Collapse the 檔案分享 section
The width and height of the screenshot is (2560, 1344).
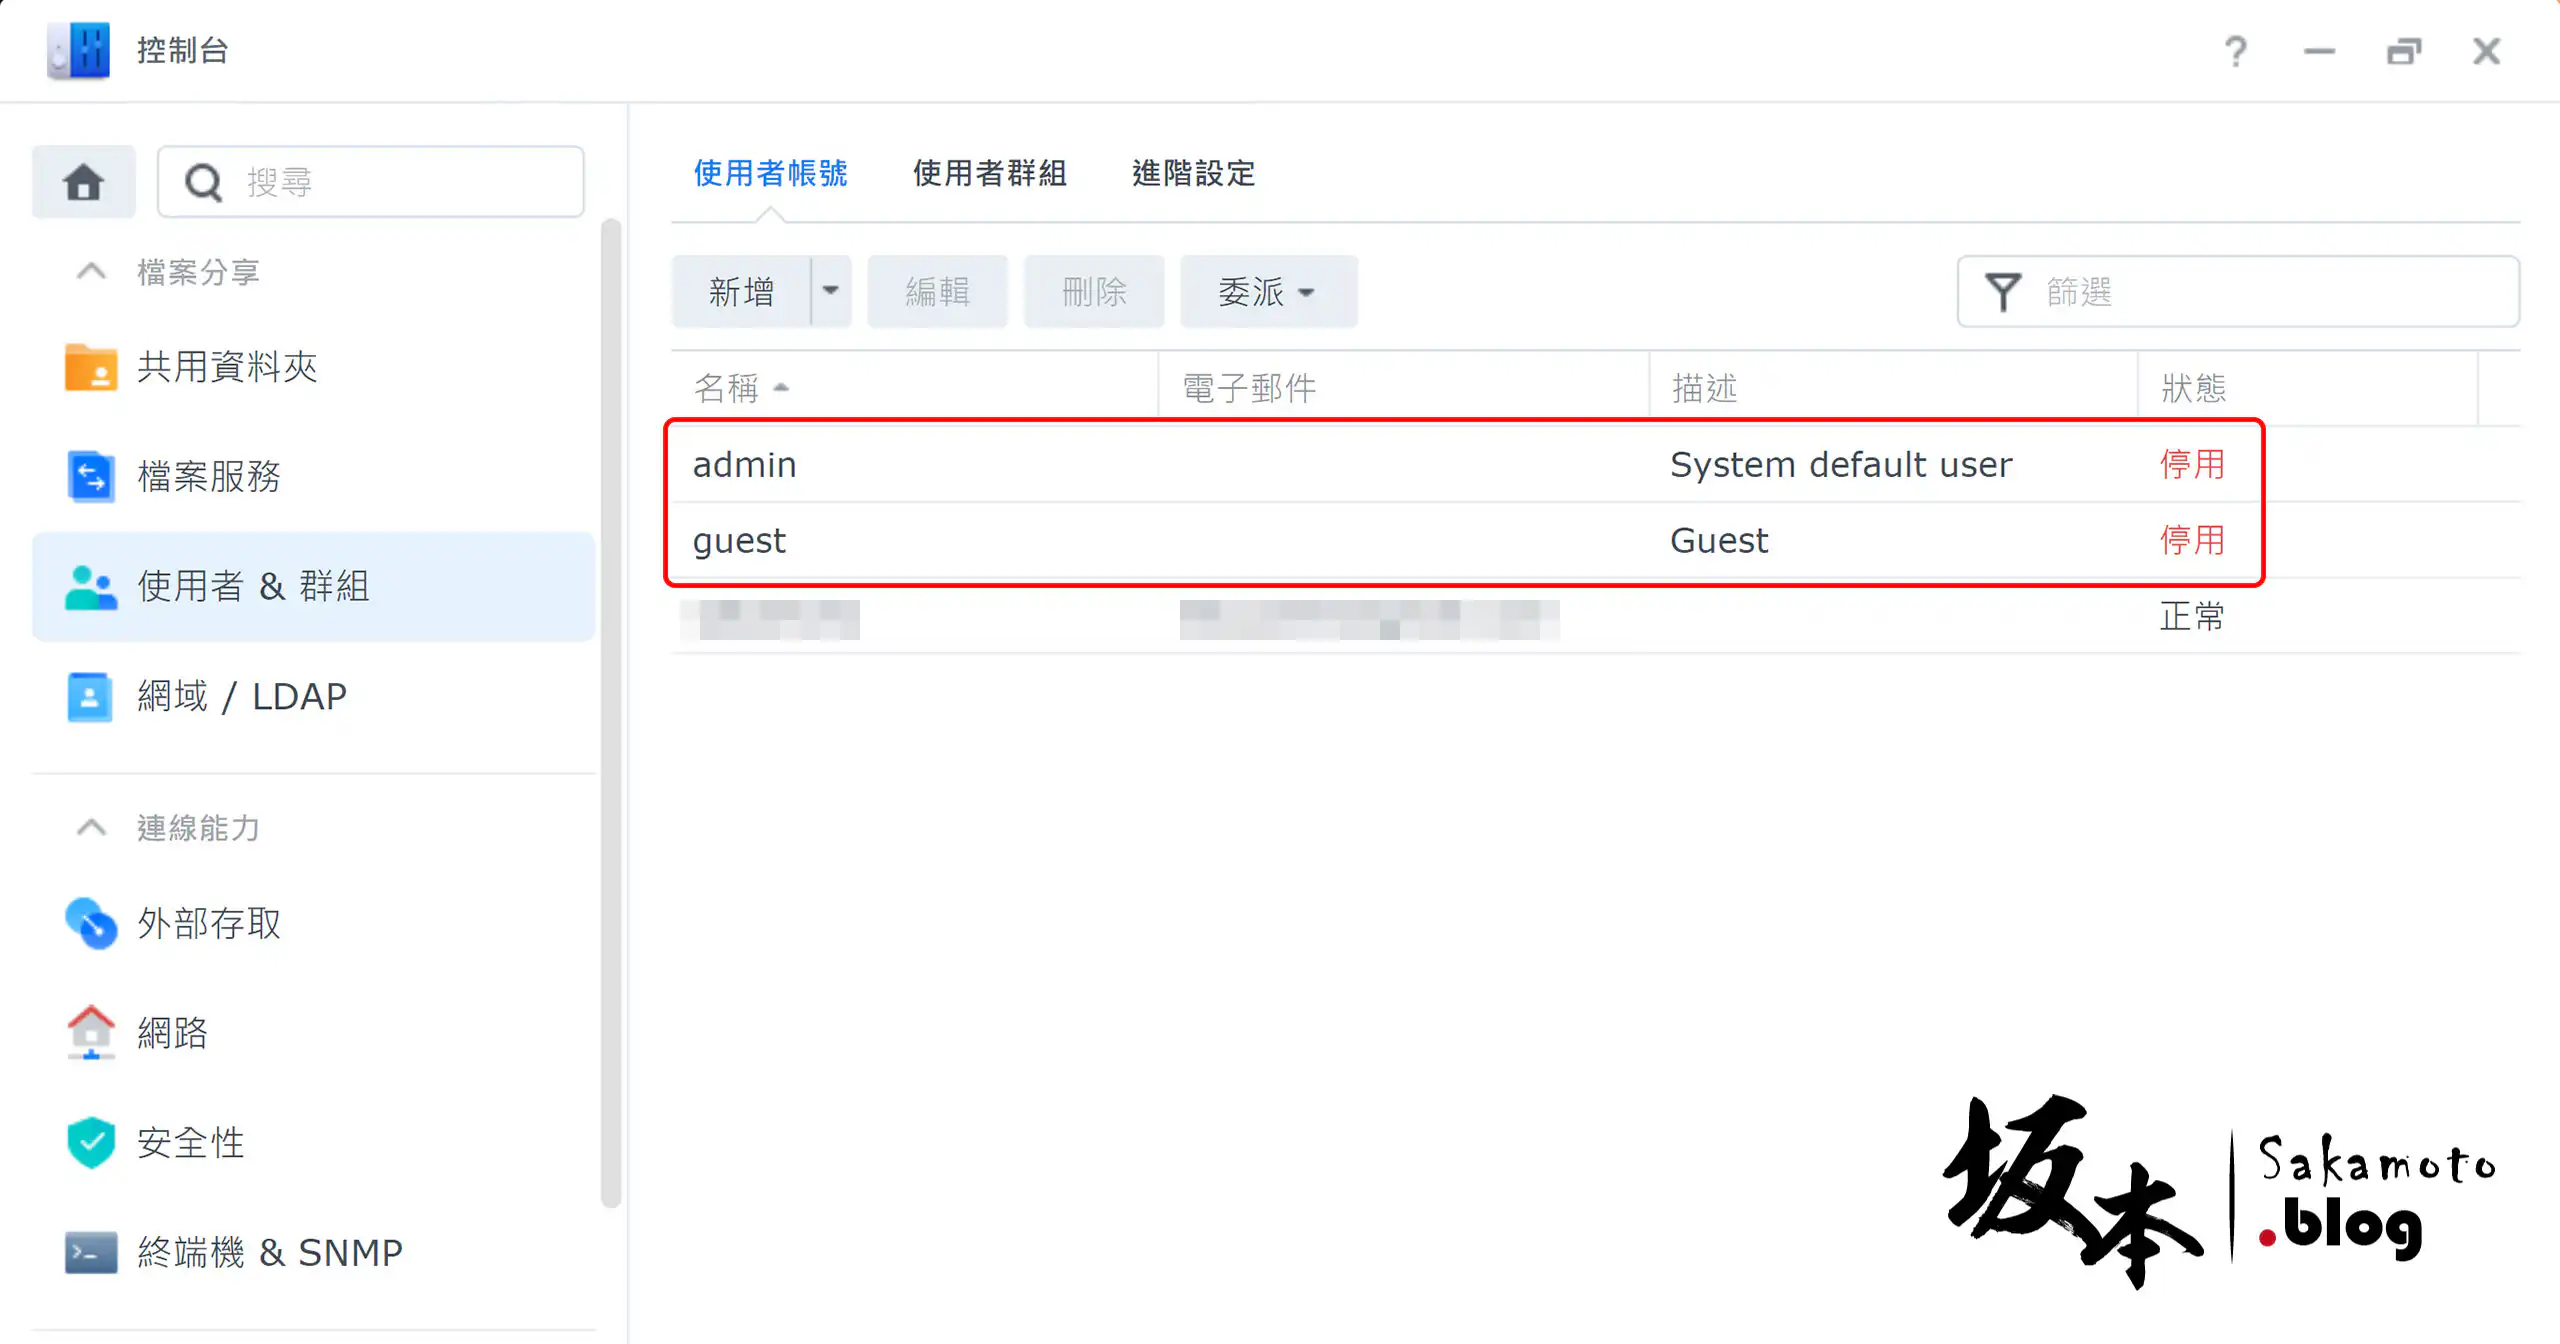point(91,271)
